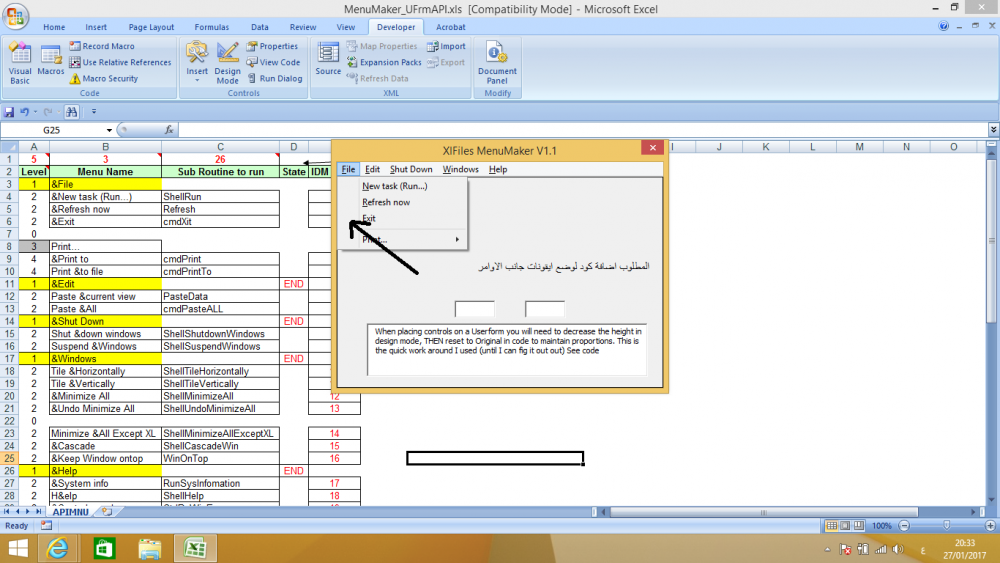The image size is (1000, 563).
Task: Click the 100% zoom level
Action: tap(882, 526)
